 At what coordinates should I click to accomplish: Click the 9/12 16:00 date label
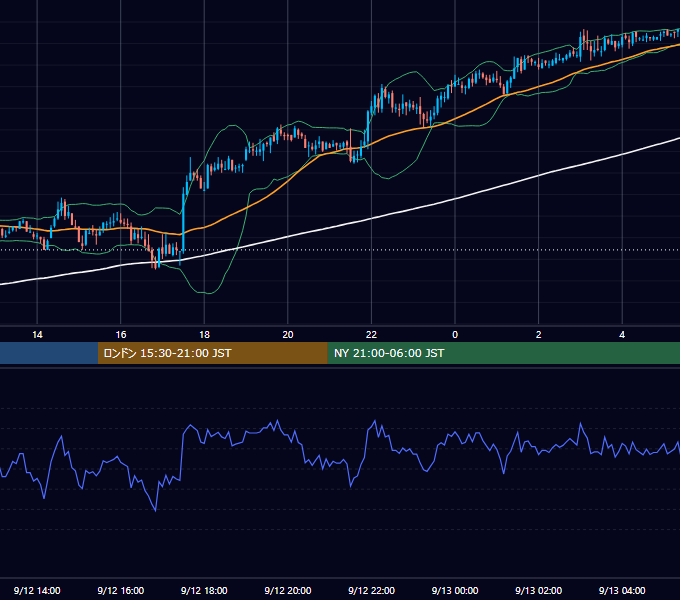[x=121, y=590]
